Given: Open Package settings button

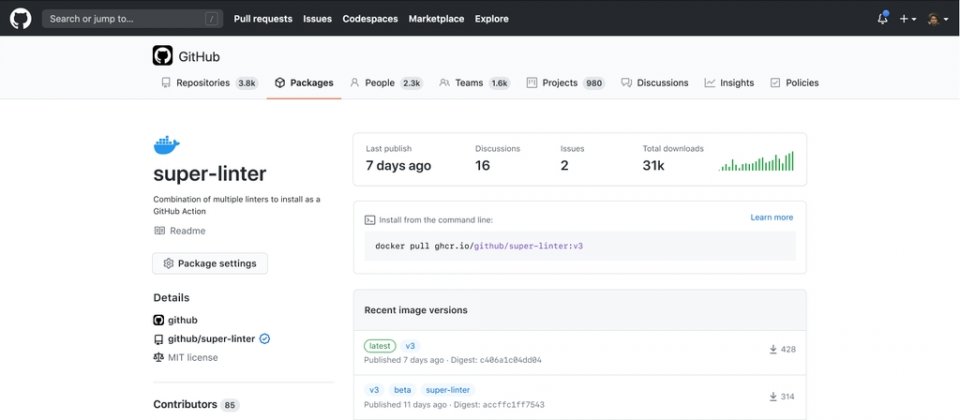Looking at the screenshot, I should [x=210, y=263].
